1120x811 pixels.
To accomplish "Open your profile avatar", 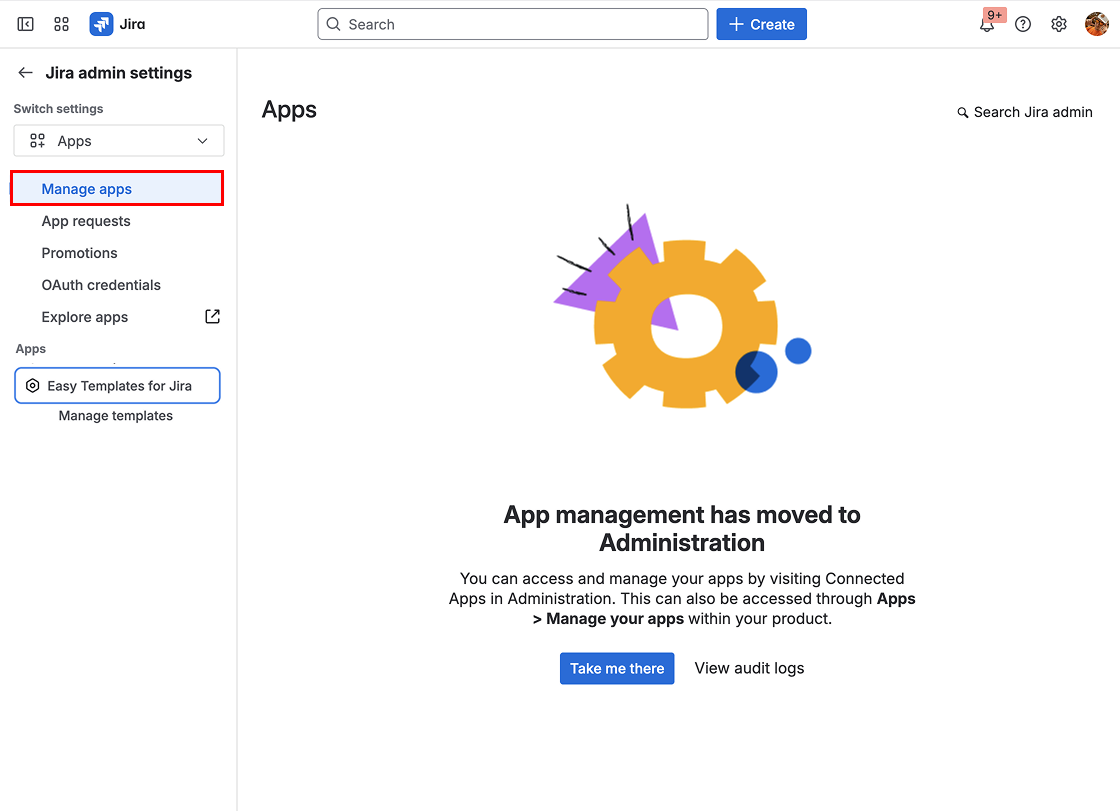I will (1097, 23).
